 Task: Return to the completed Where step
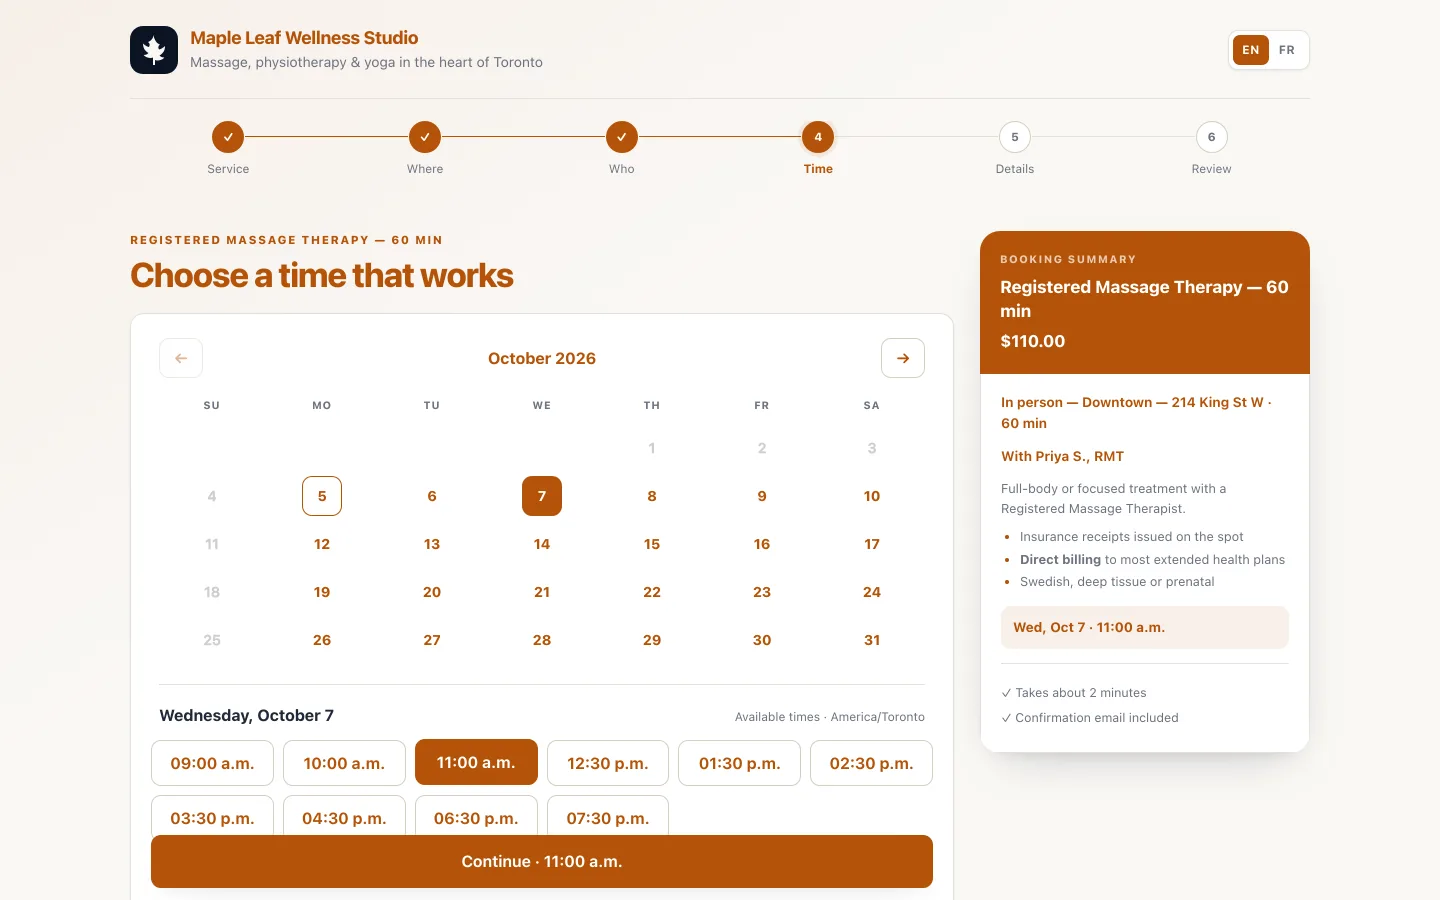[425, 137]
